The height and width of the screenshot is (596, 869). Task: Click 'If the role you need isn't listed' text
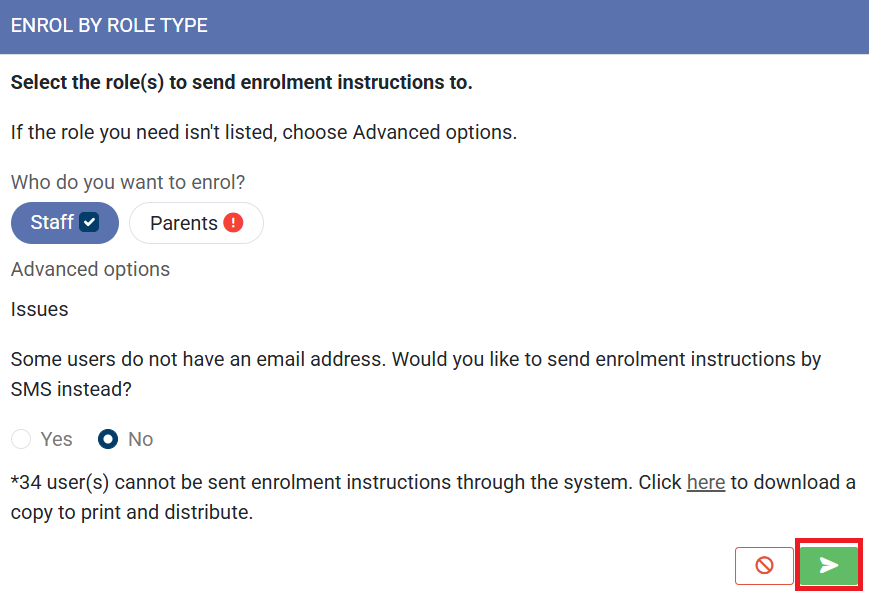263,132
